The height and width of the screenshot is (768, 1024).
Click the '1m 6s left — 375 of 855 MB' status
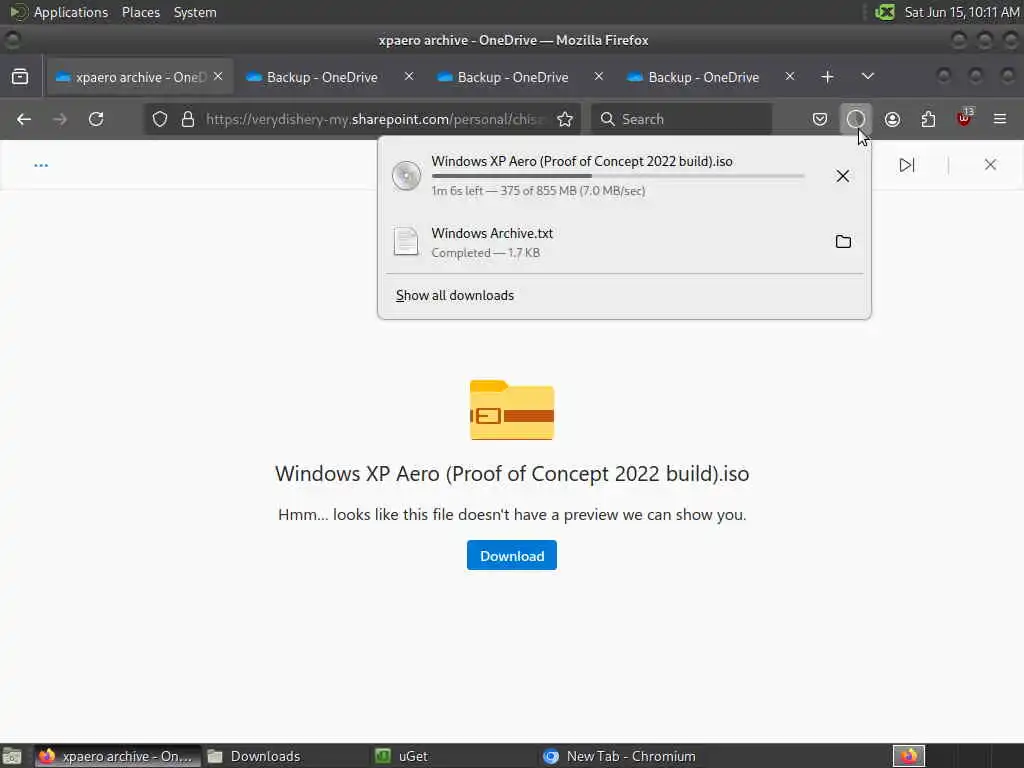click(538, 191)
